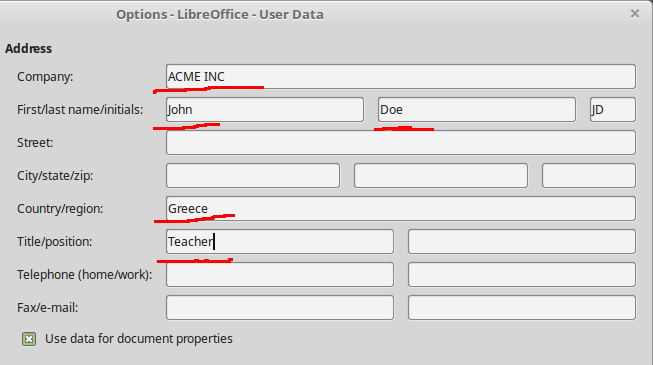Click the e-mail input field
This screenshot has height=365, width=653.
[522, 308]
